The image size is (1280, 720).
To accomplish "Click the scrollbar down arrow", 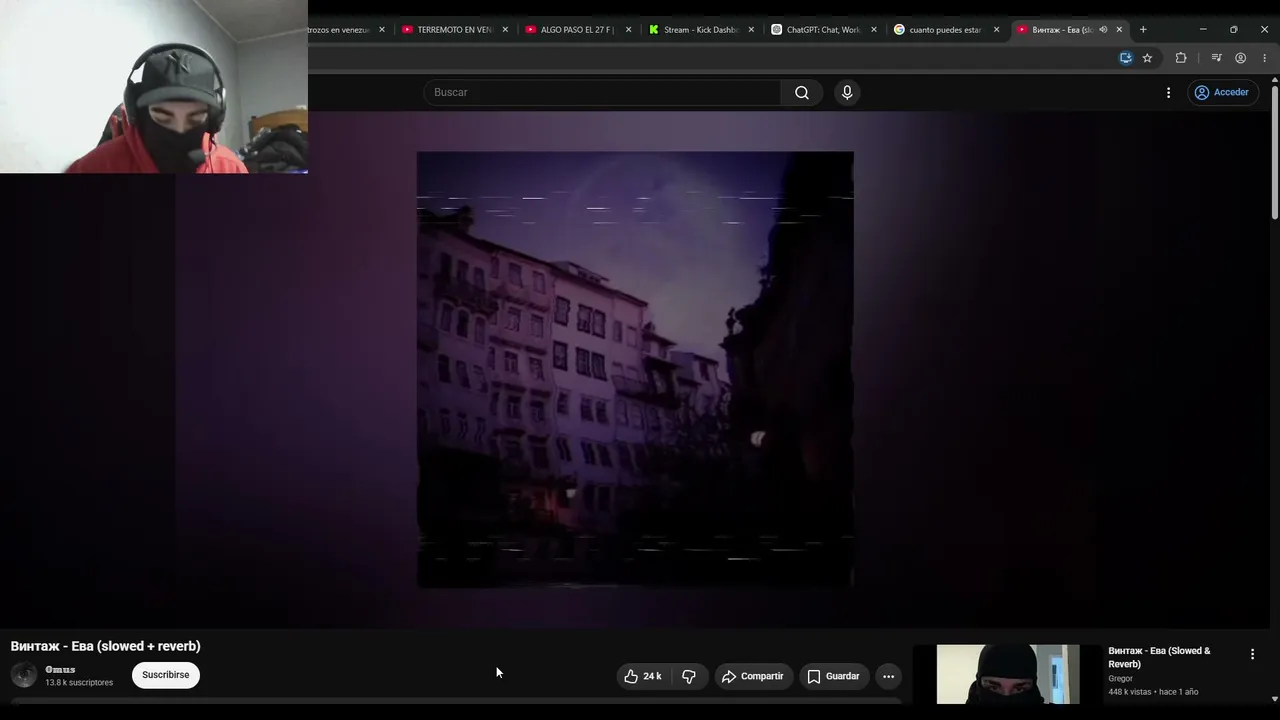I will click(1275, 699).
